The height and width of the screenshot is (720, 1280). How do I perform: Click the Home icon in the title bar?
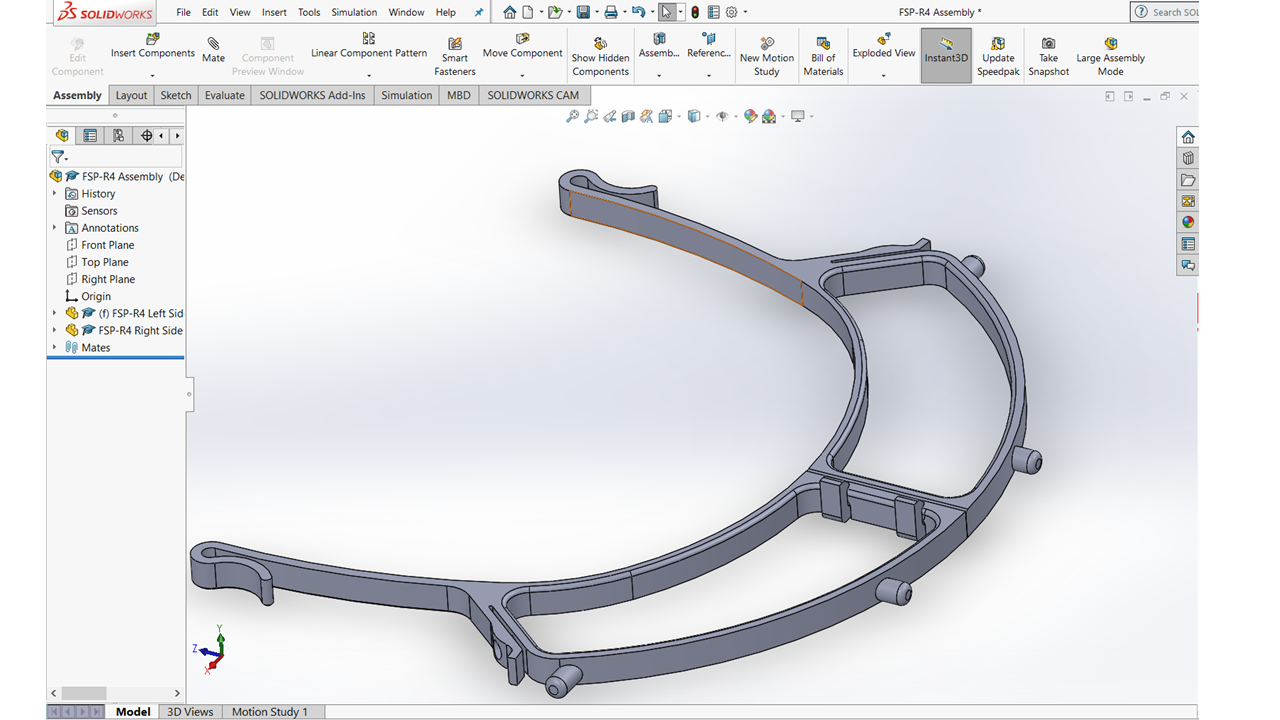click(510, 12)
